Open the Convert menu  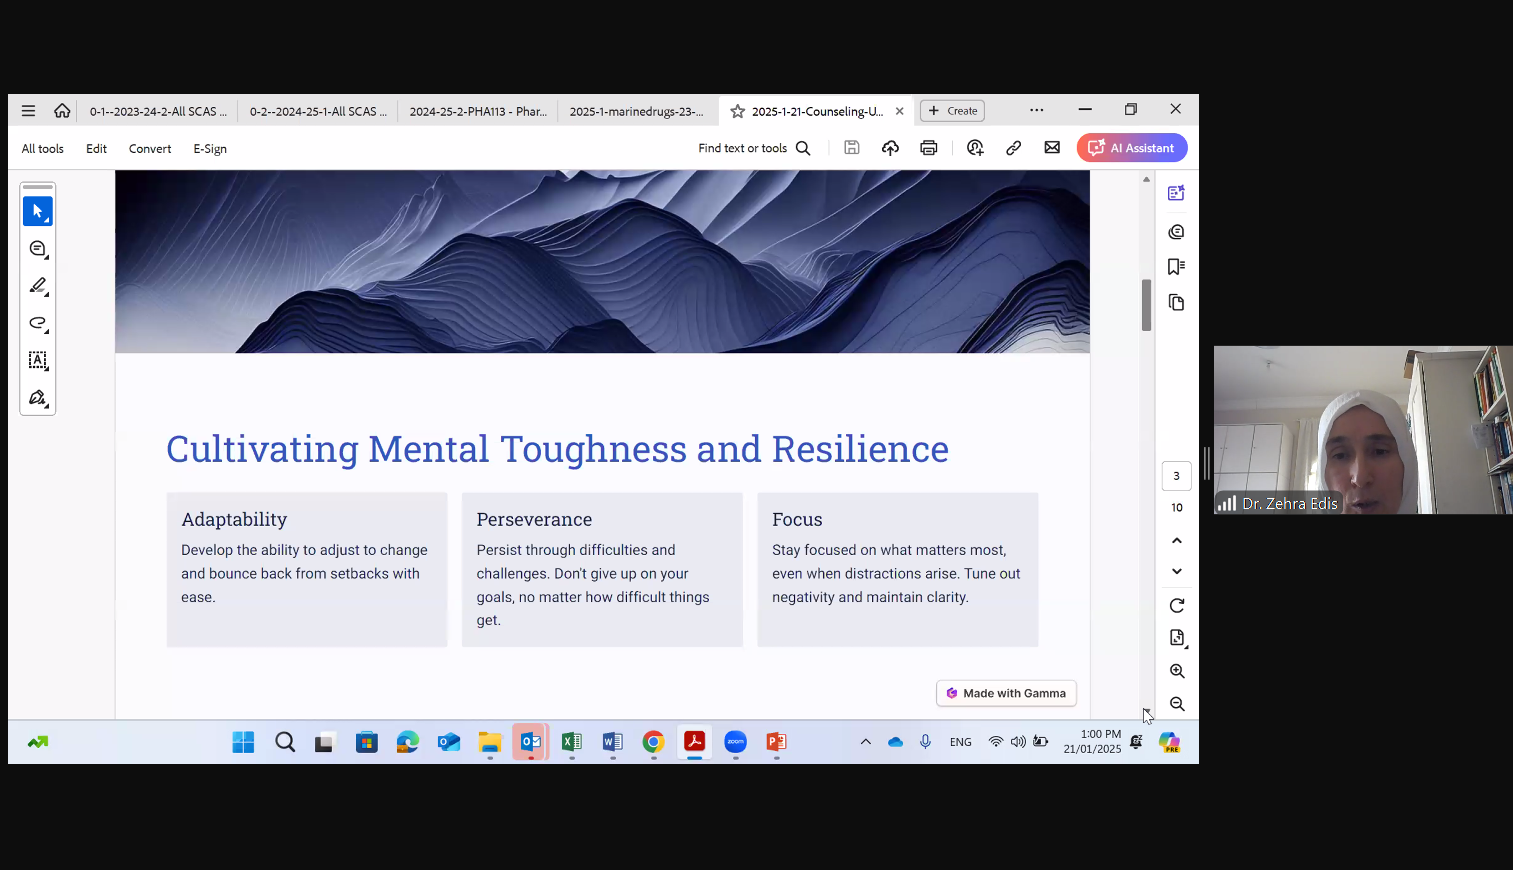coord(150,149)
